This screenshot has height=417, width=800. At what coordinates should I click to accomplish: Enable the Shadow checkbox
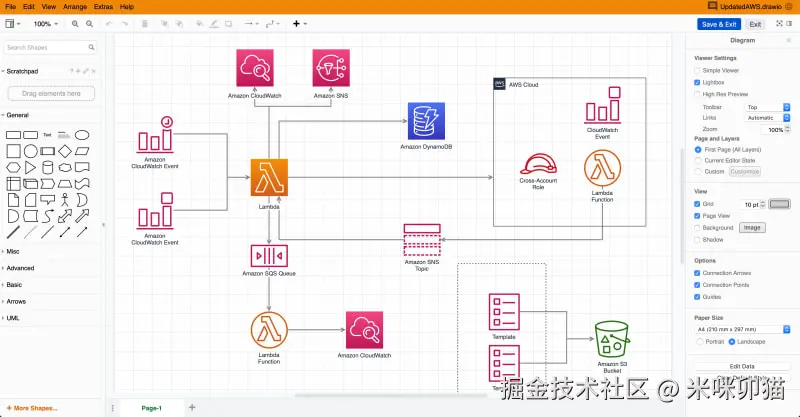[697, 239]
